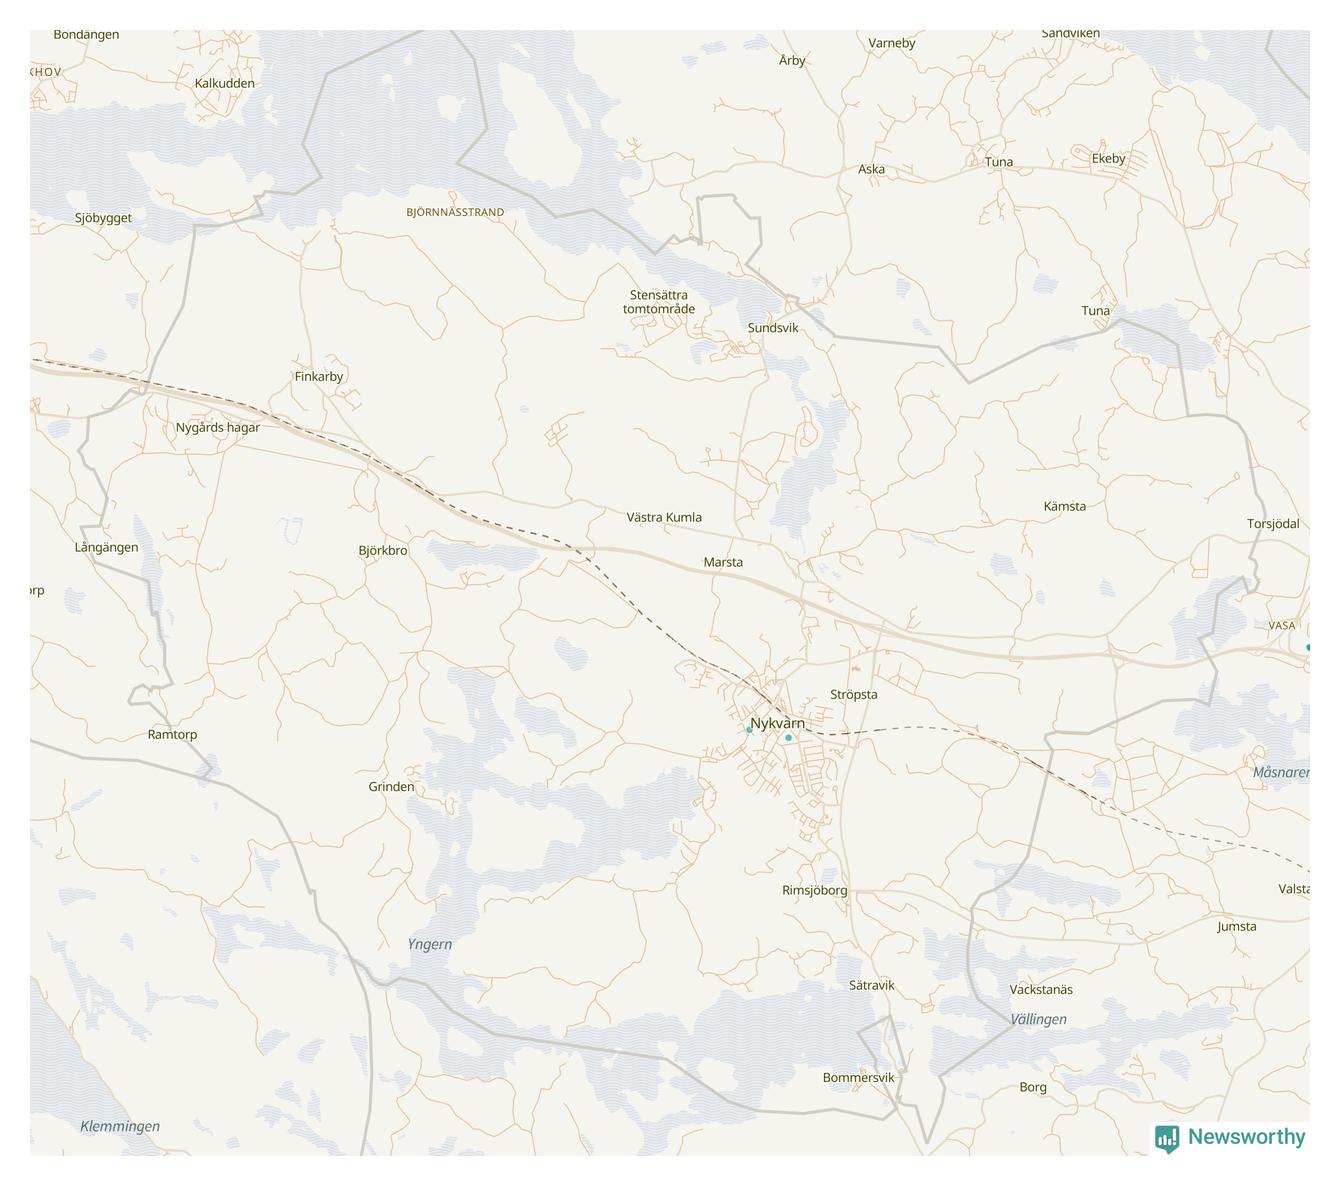Image resolution: width=1340 pixels, height=1186 pixels.
Task: Click the Yngern lake label
Action: (x=430, y=945)
